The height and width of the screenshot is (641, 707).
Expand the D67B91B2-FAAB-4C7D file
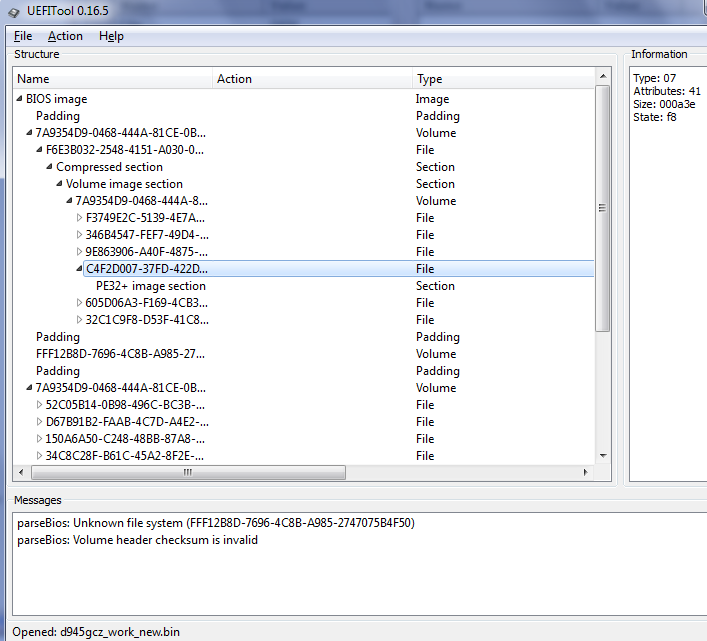40,421
